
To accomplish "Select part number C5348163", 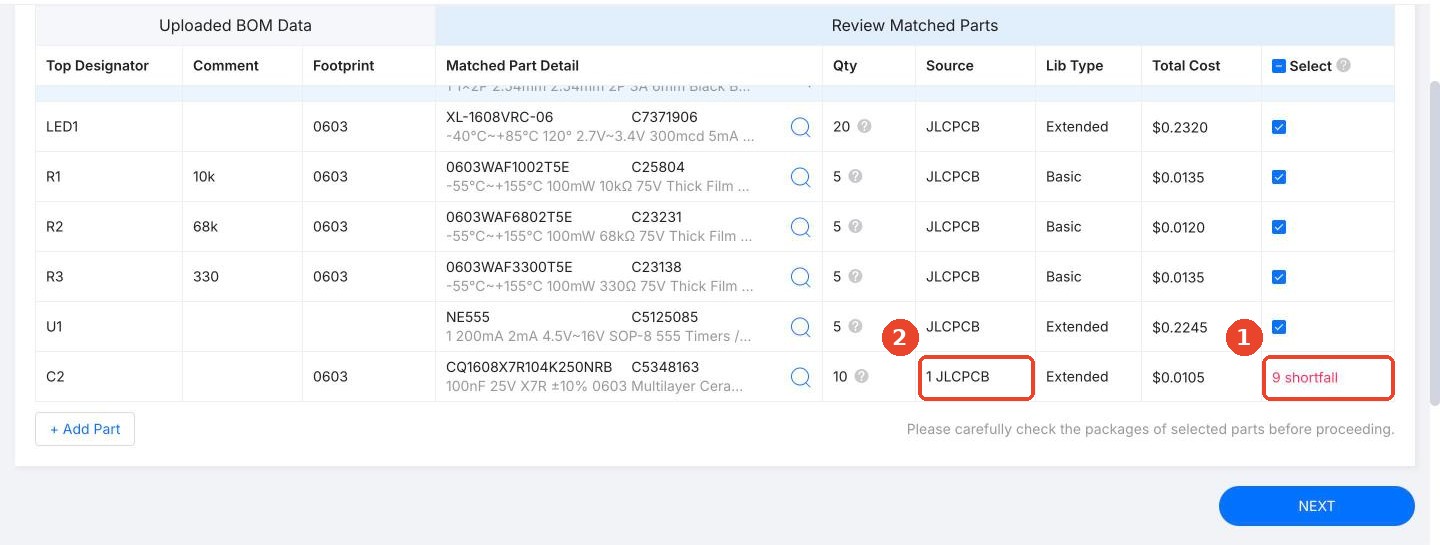I will tap(665, 367).
